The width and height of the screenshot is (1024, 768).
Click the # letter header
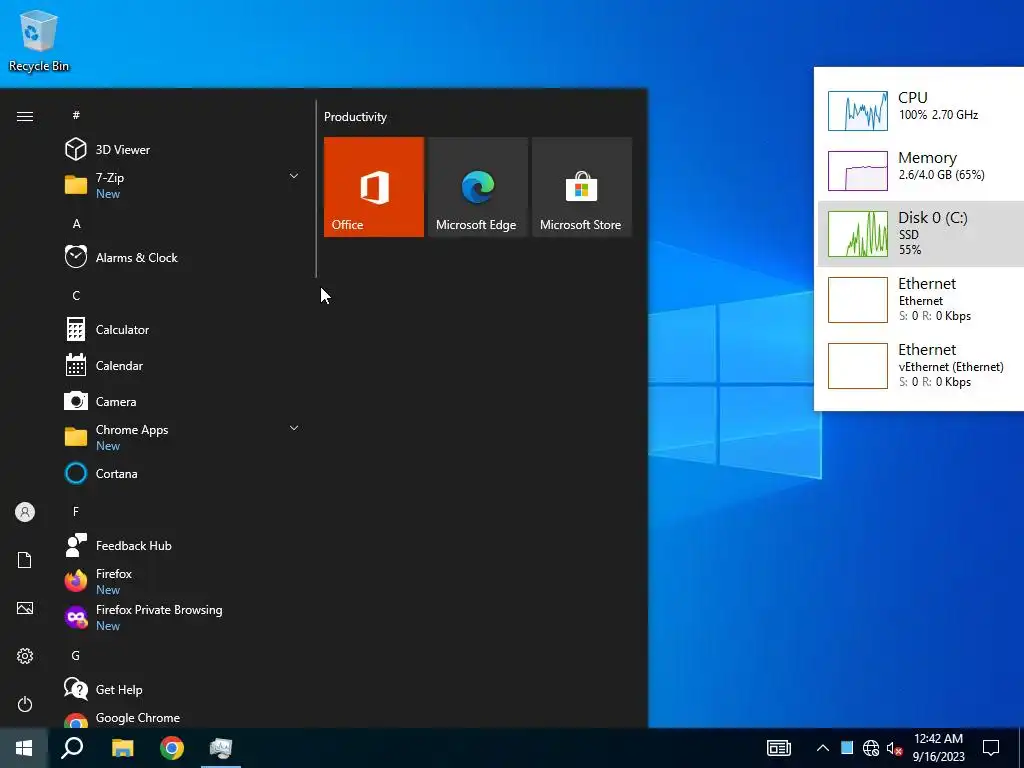[x=76, y=115]
